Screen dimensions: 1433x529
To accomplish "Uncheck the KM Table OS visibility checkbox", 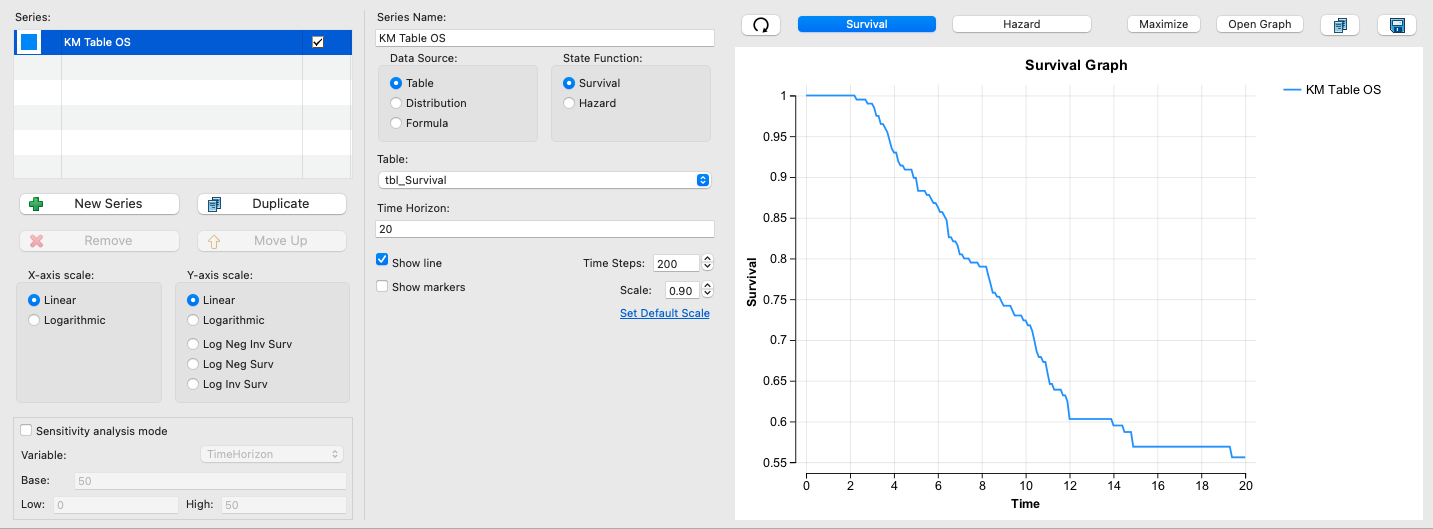I will click(x=318, y=42).
